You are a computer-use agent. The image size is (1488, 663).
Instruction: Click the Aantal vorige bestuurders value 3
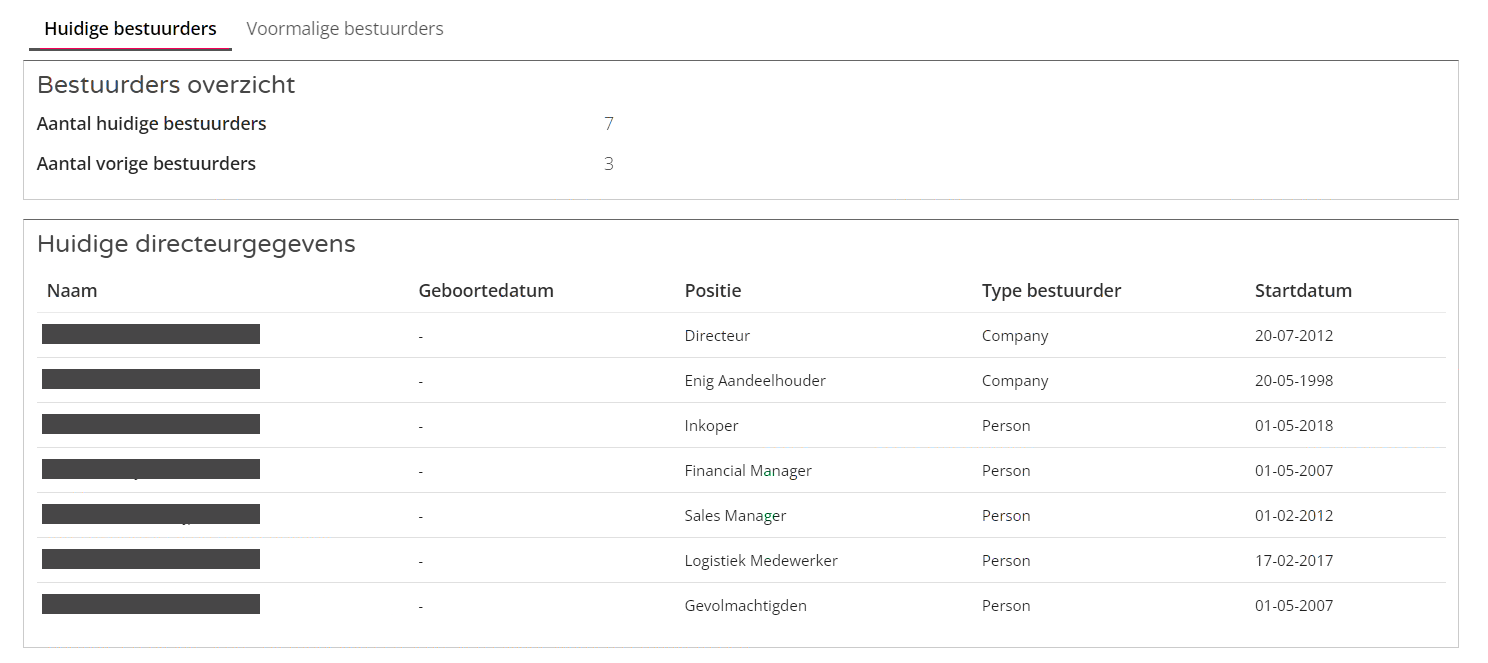[608, 164]
